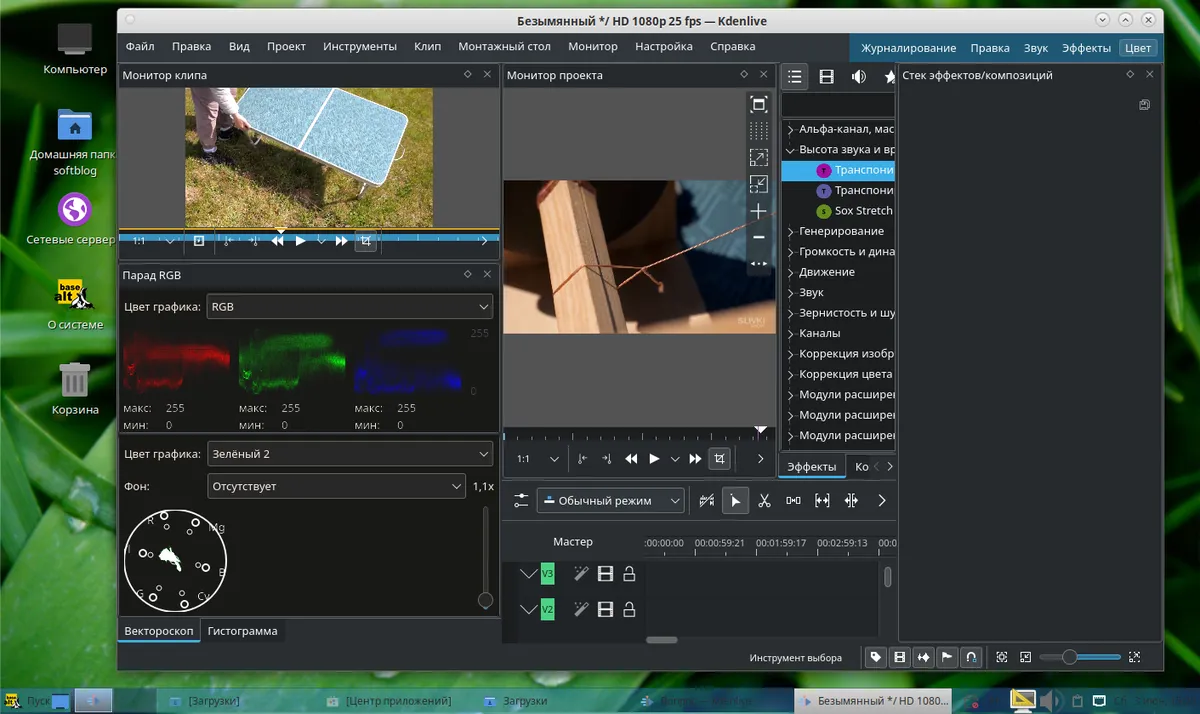
Task: Choose the spacer tool in timeline toolbar
Action: (x=793, y=500)
